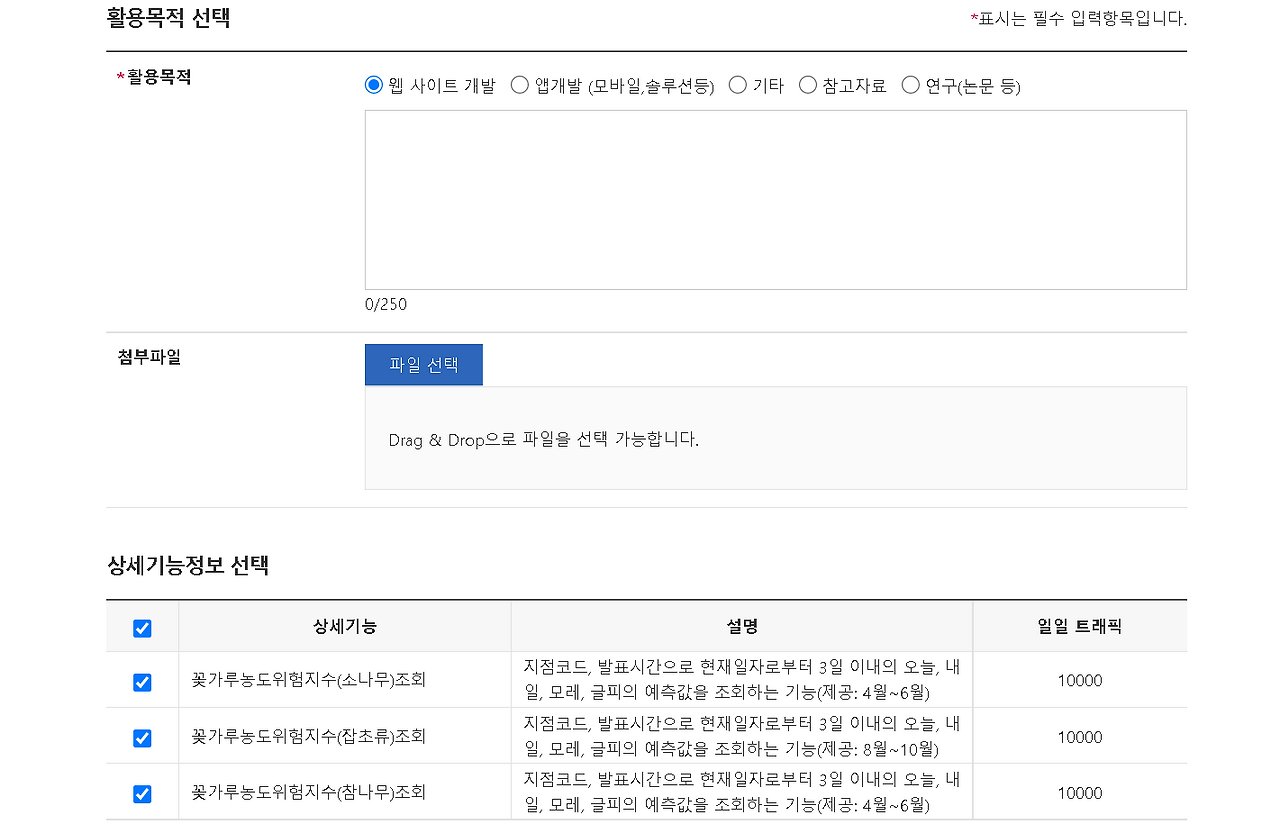Select the 웹 사이트 개발 radio button
Screen dimensions: 1280x824
(x=373, y=85)
